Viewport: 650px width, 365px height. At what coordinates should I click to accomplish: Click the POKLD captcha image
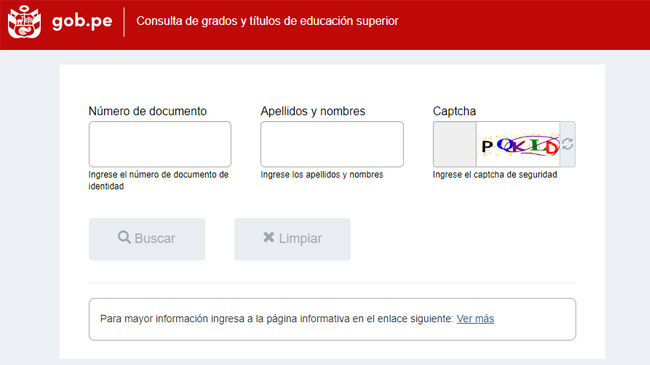pos(518,144)
